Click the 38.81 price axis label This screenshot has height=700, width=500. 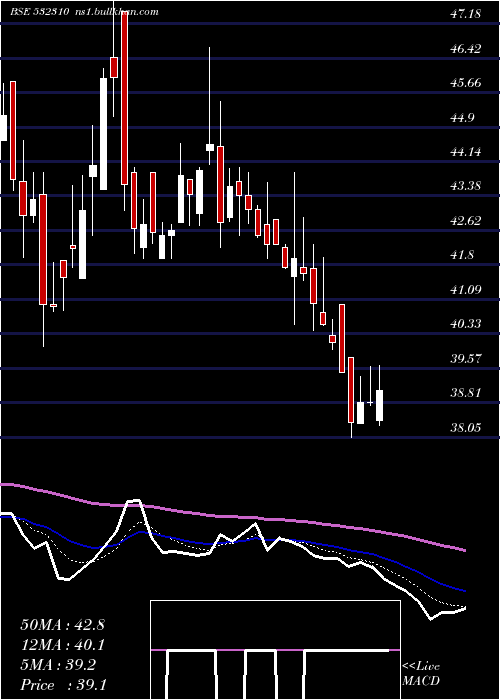[465, 393]
